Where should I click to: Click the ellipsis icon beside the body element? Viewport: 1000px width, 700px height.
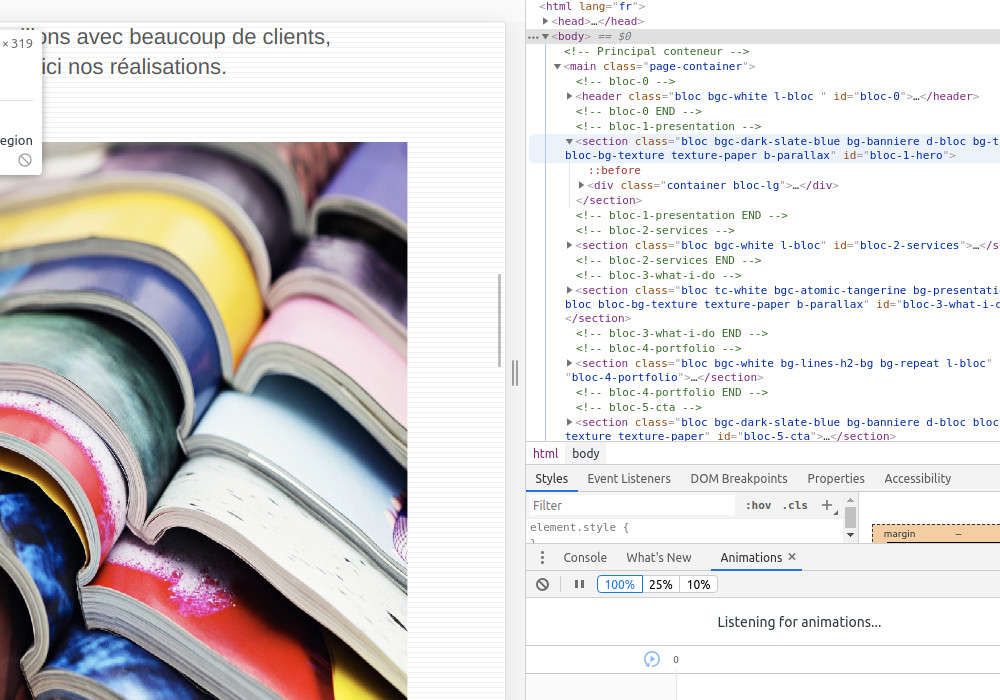click(533, 37)
